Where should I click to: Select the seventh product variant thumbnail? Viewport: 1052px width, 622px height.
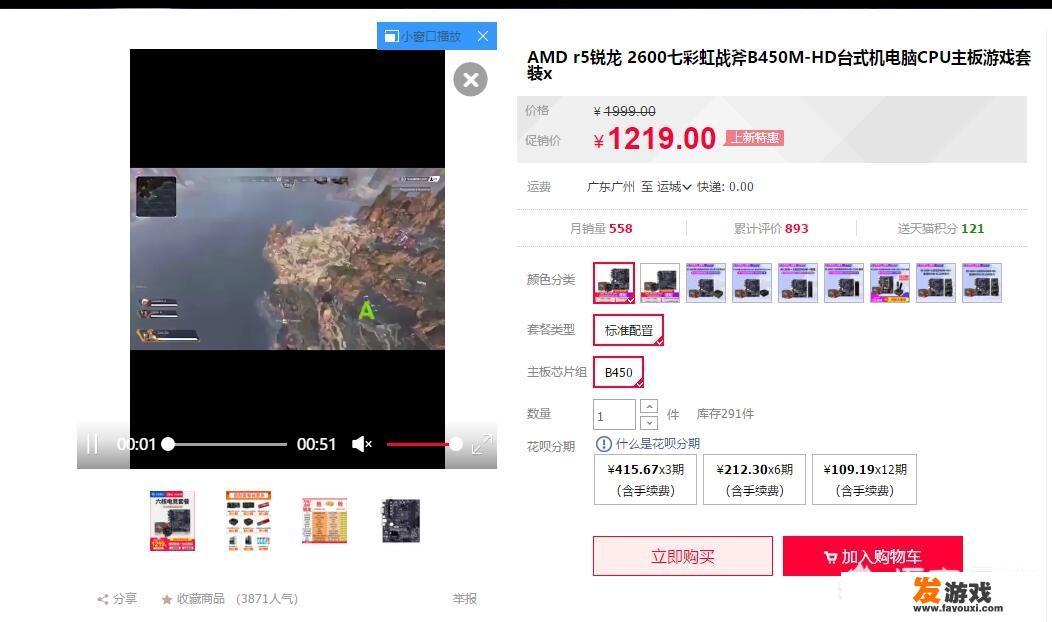(x=890, y=283)
